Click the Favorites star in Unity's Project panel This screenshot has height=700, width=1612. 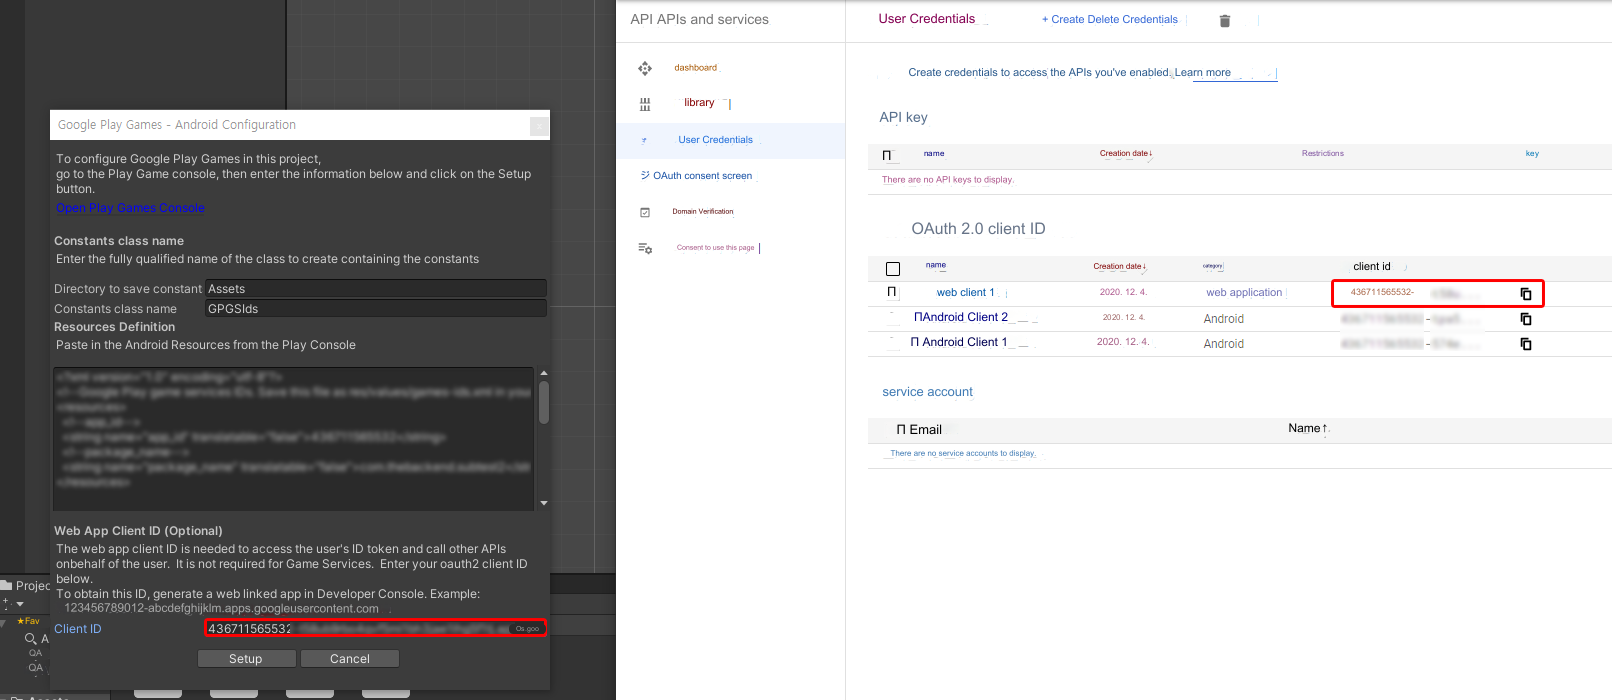(x=21, y=621)
